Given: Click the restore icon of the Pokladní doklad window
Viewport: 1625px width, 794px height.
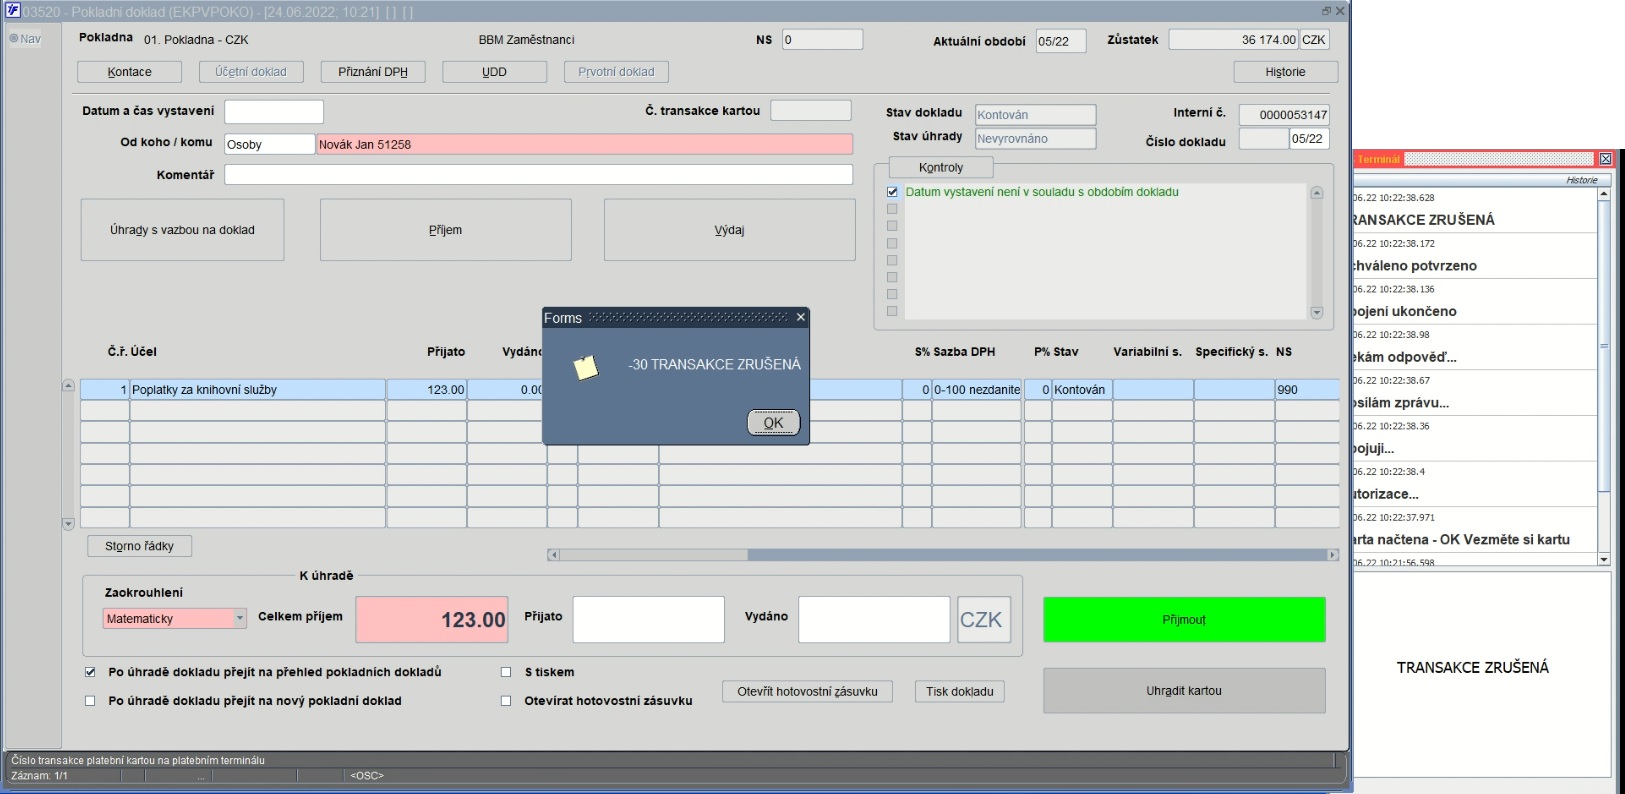Looking at the screenshot, I should coord(1326,11).
